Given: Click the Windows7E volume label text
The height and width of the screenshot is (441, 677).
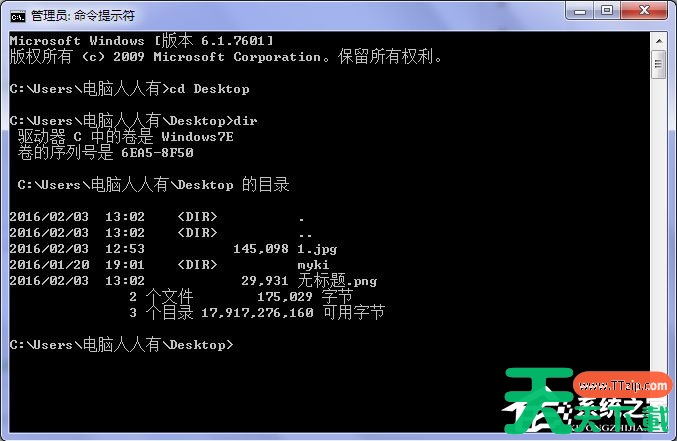Looking at the screenshot, I should pyautogui.click(x=198, y=137).
